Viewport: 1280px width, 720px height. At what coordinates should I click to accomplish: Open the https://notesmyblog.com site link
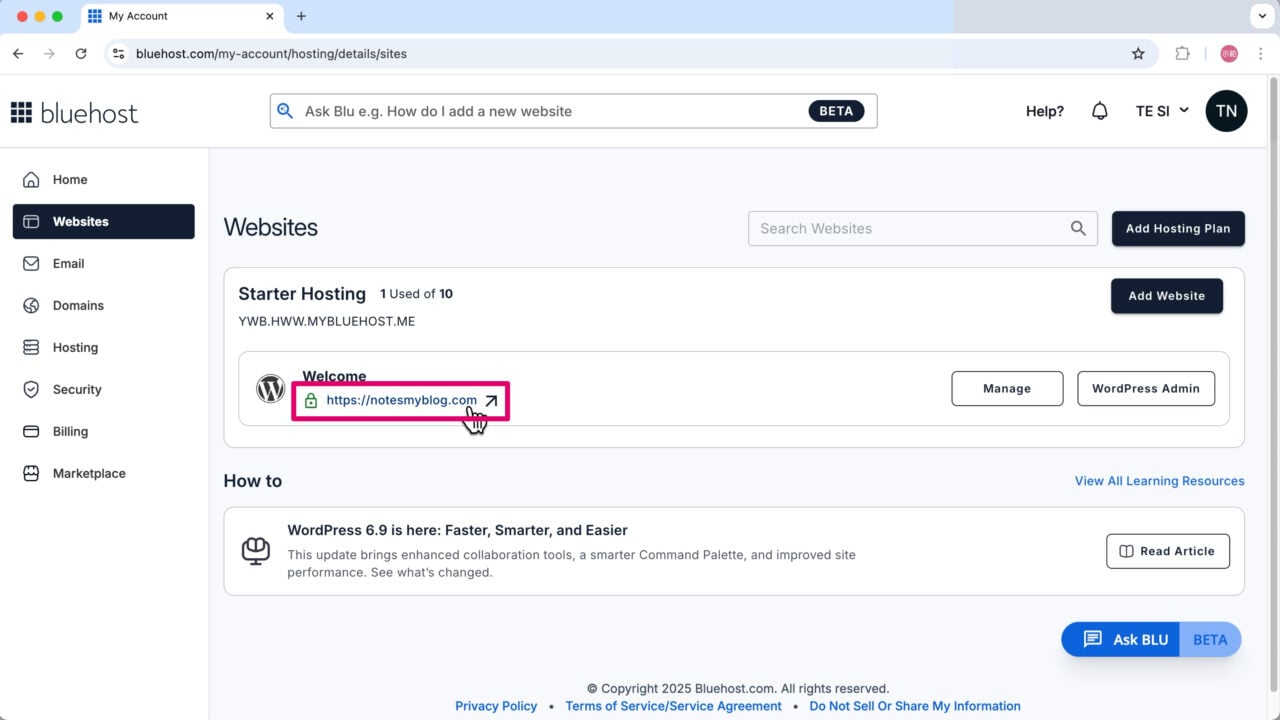pyautogui.click(x=401, y=400)
